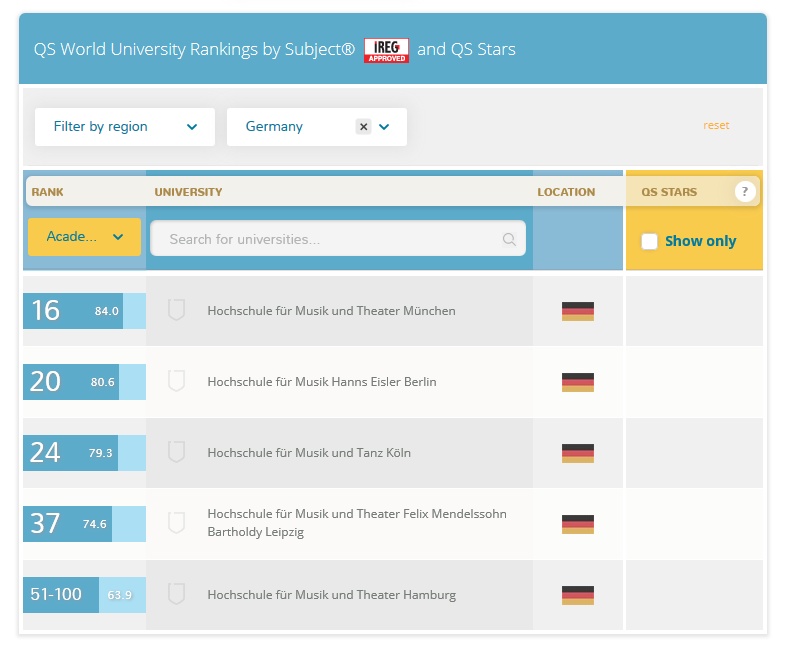Click the RANK column header
The height and width of the screenshot is (662, 789).
pyautogui.click(x=47, y=192)
